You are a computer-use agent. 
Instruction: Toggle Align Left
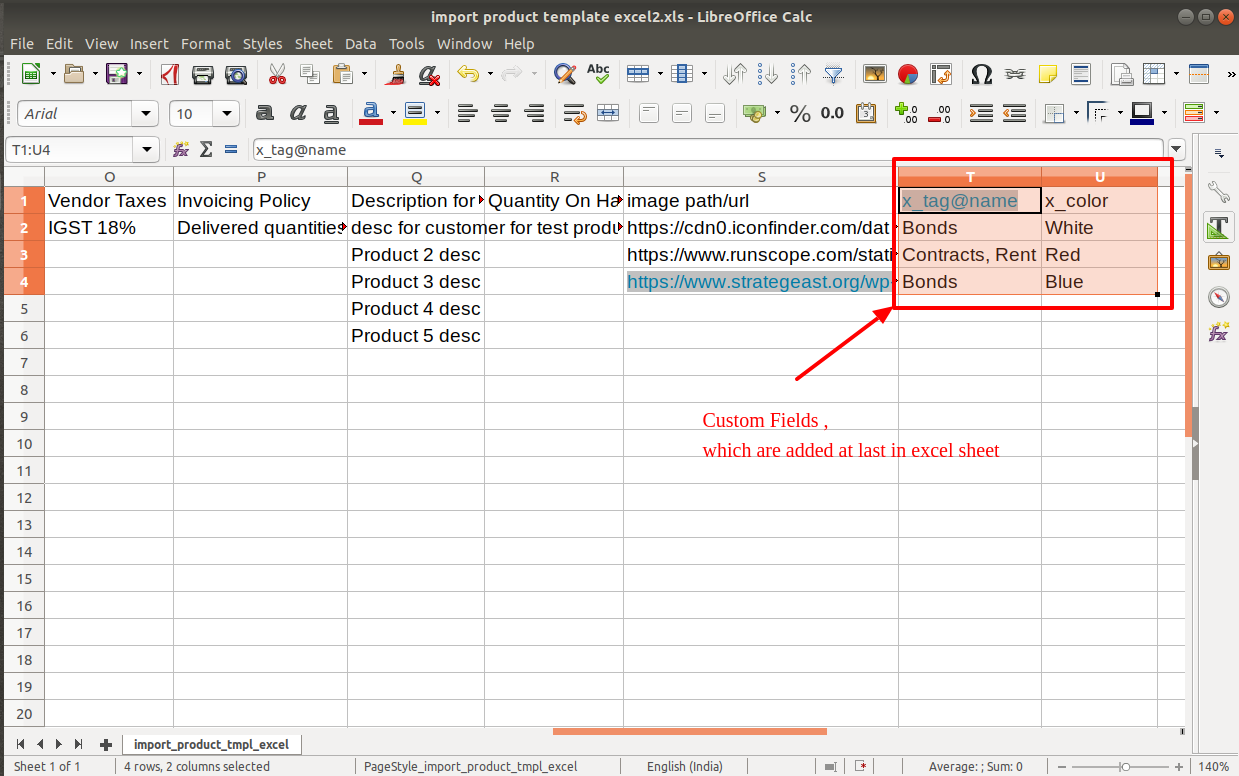click(x=467, y=113)
